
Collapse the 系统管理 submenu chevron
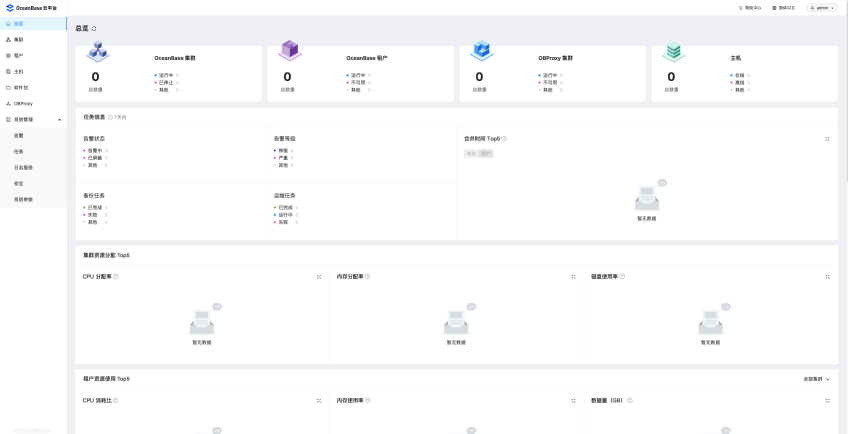pos(59,120)
